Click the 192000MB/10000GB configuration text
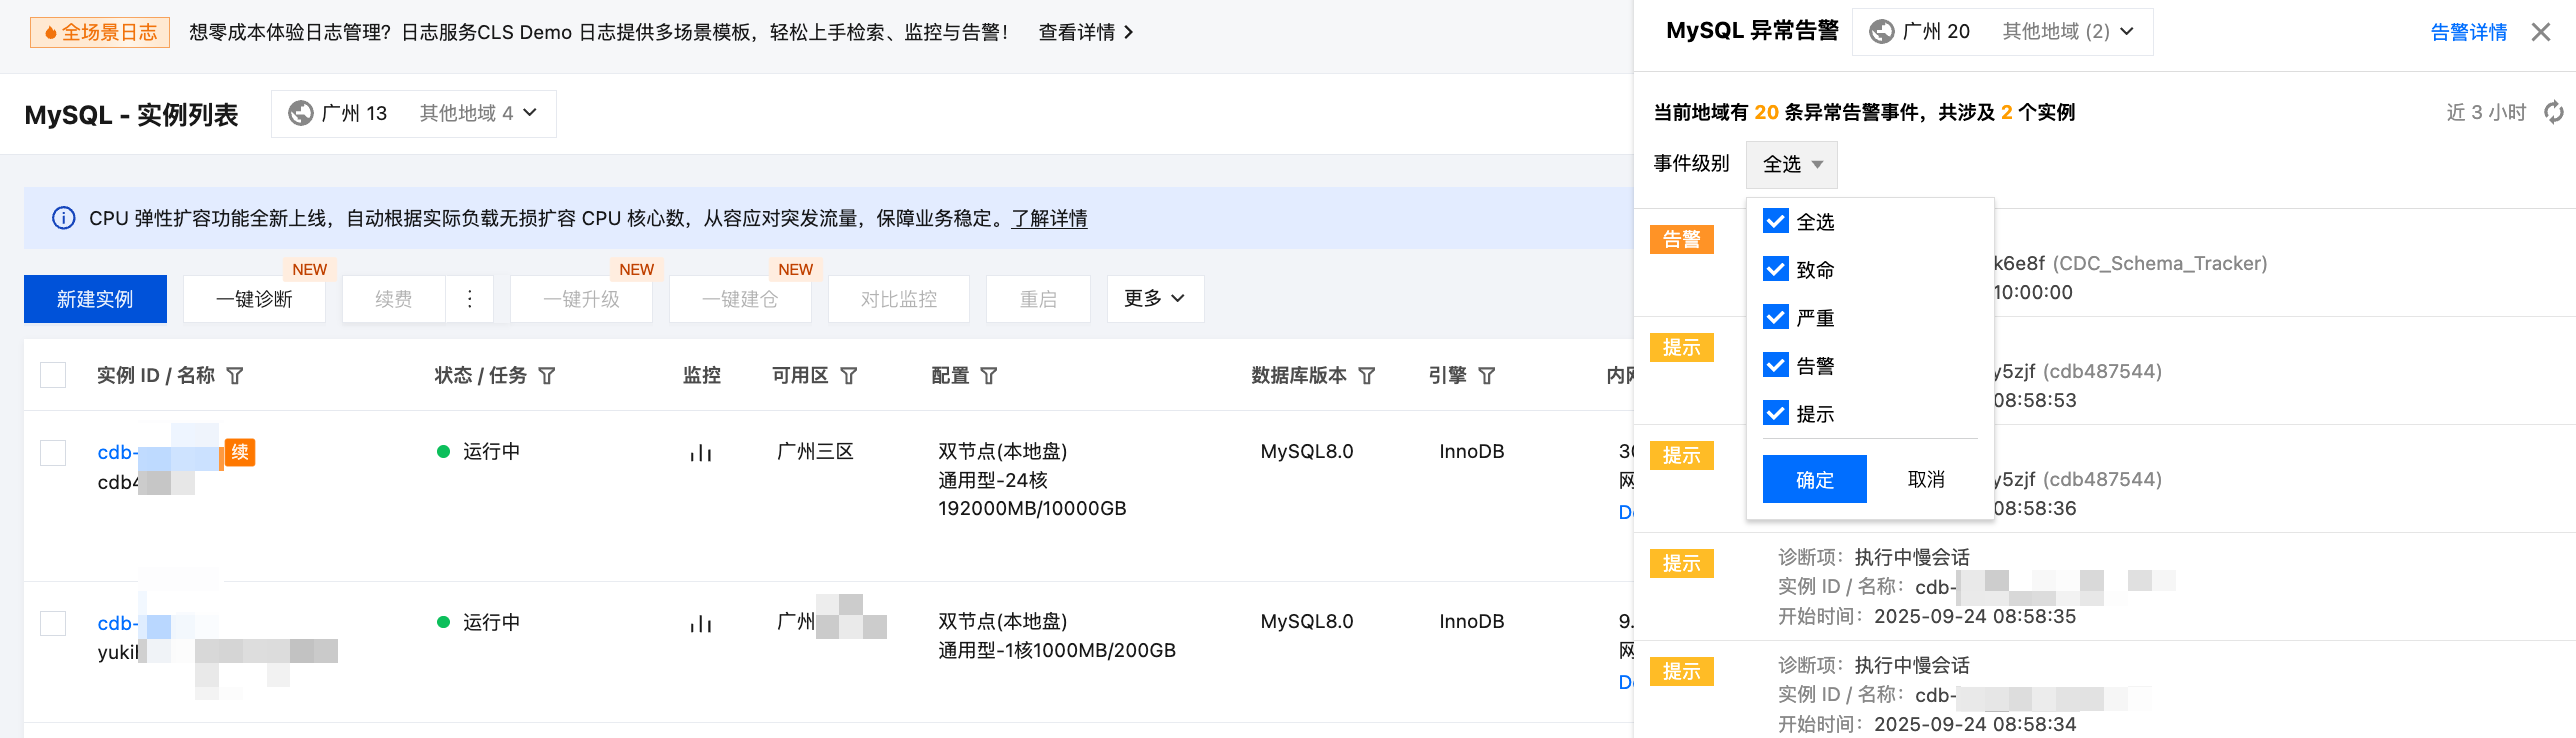The width and height of the screenshot is (2576, 738). (x=1032, y=508)
